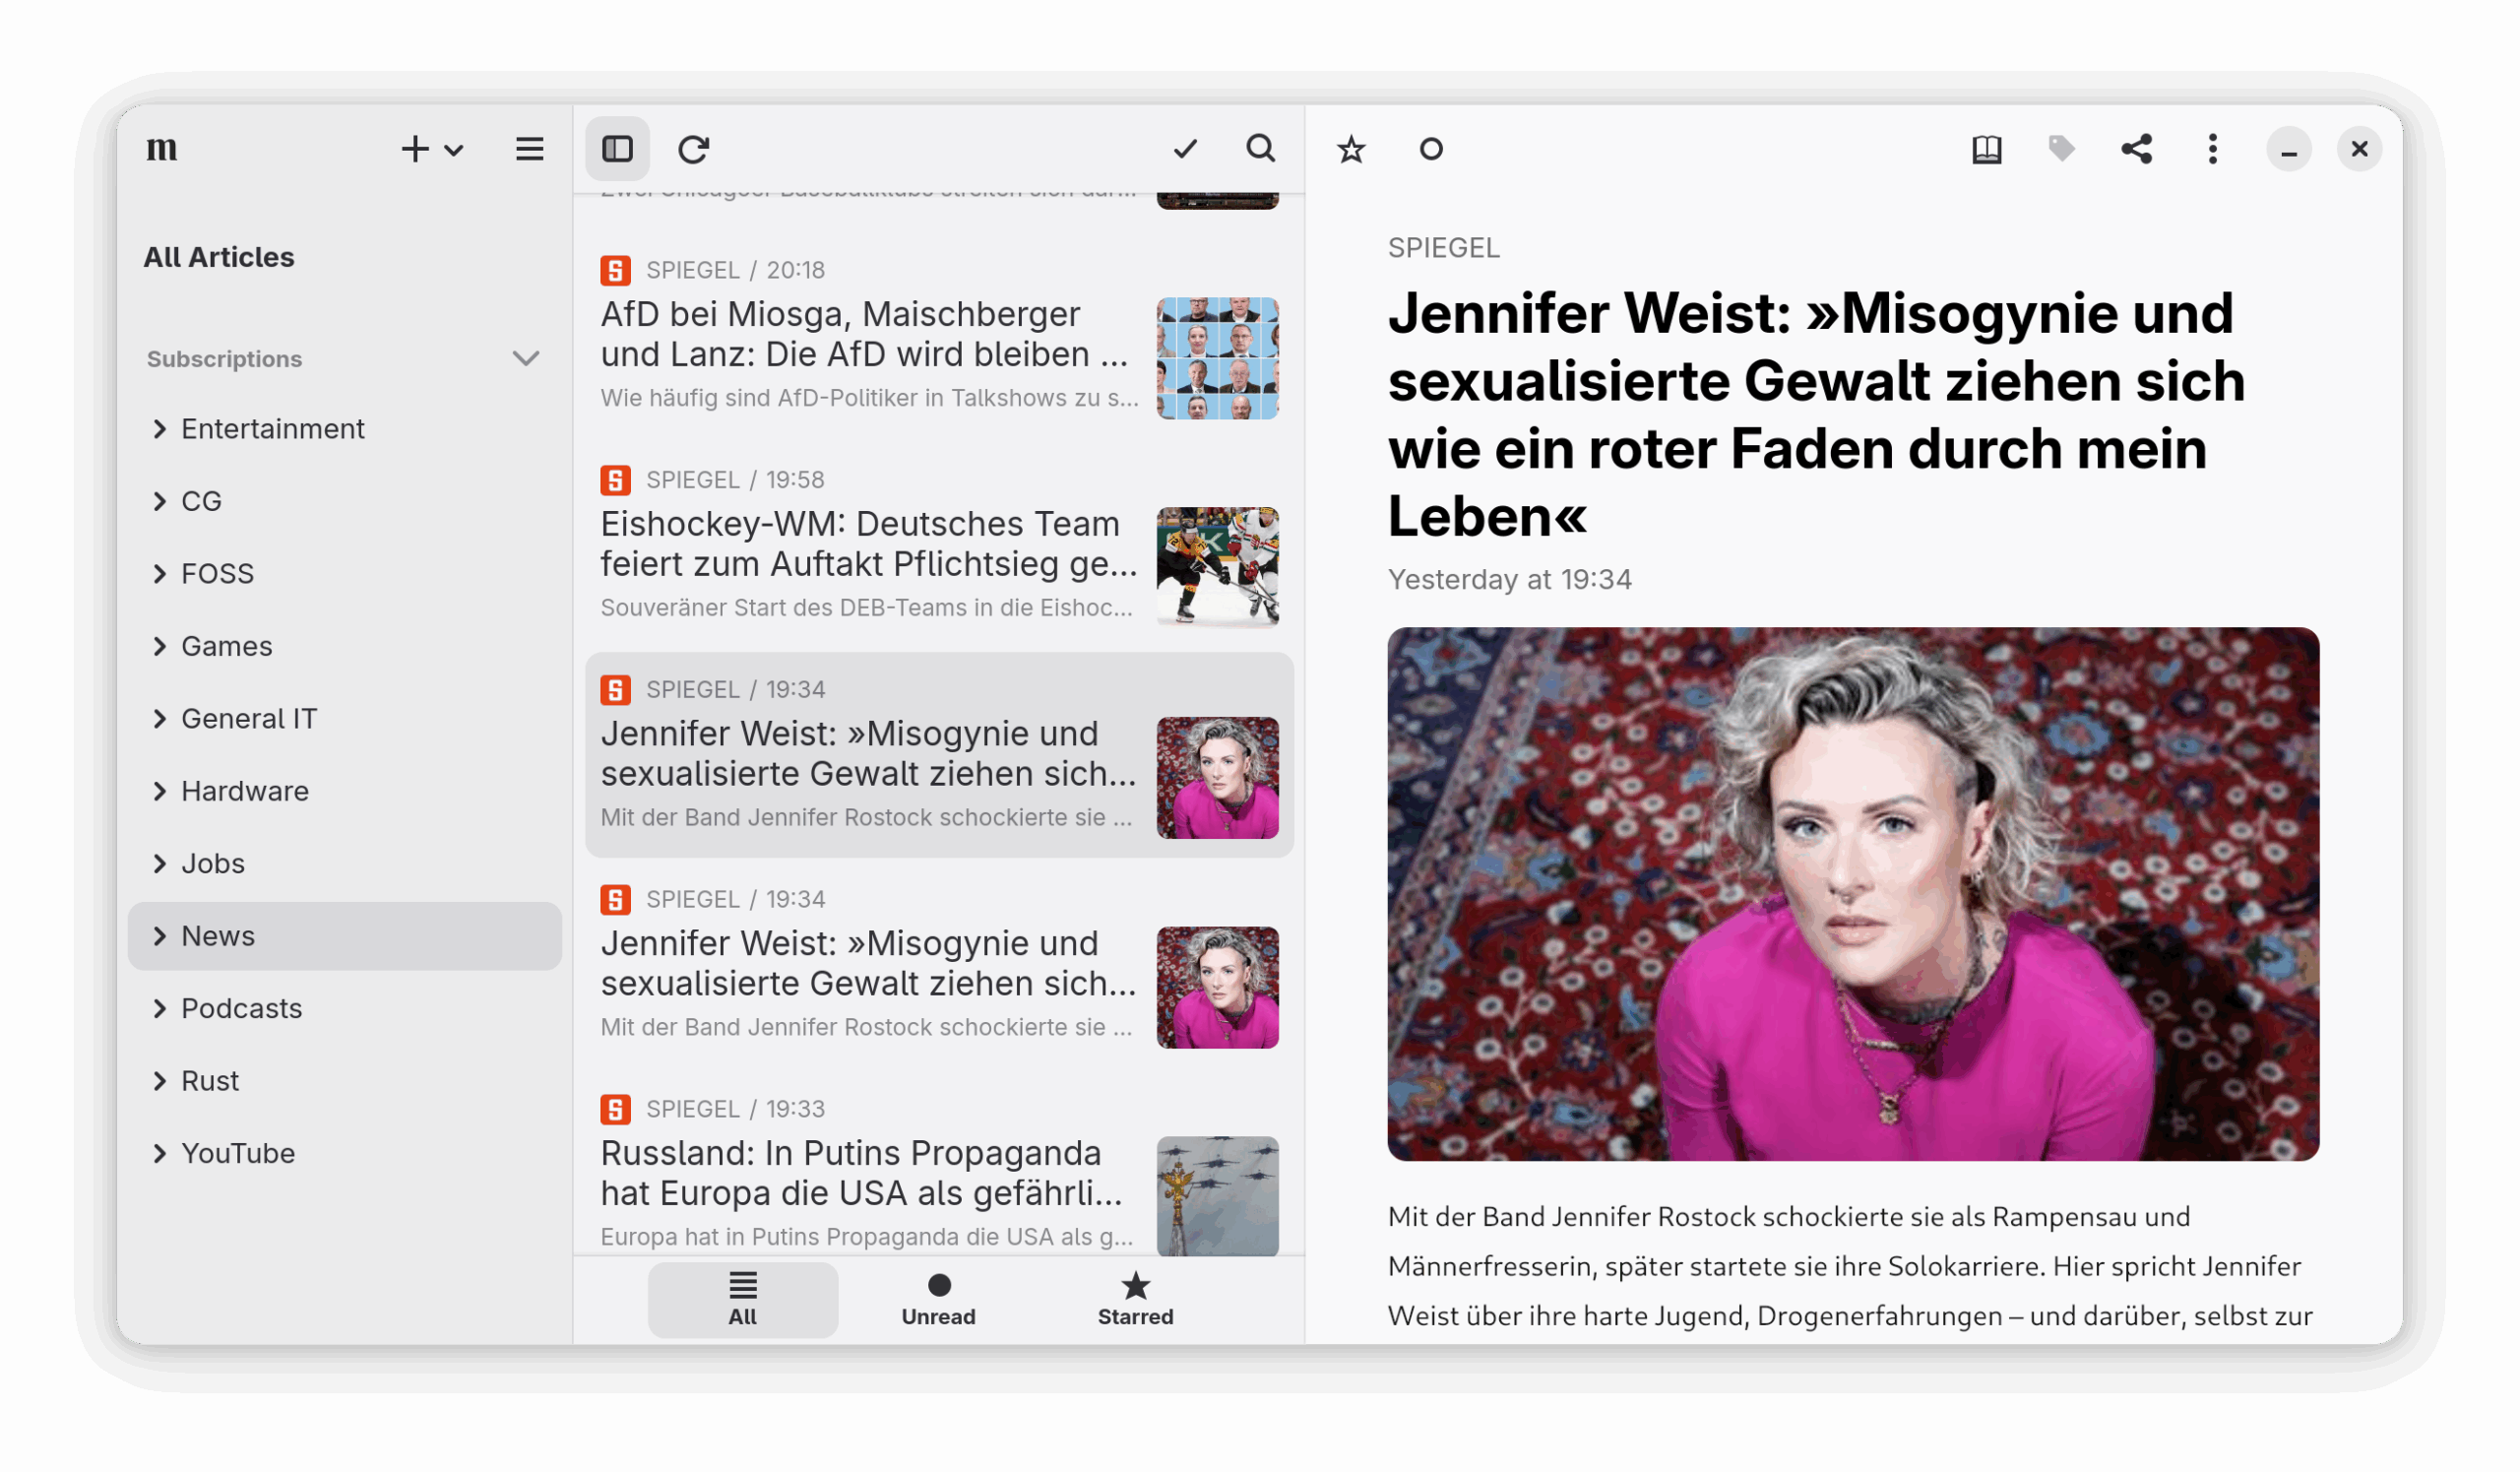Mark all articles read with checkmark
This screenshot has height=1472, width=2520.
tap(1185, 149)
